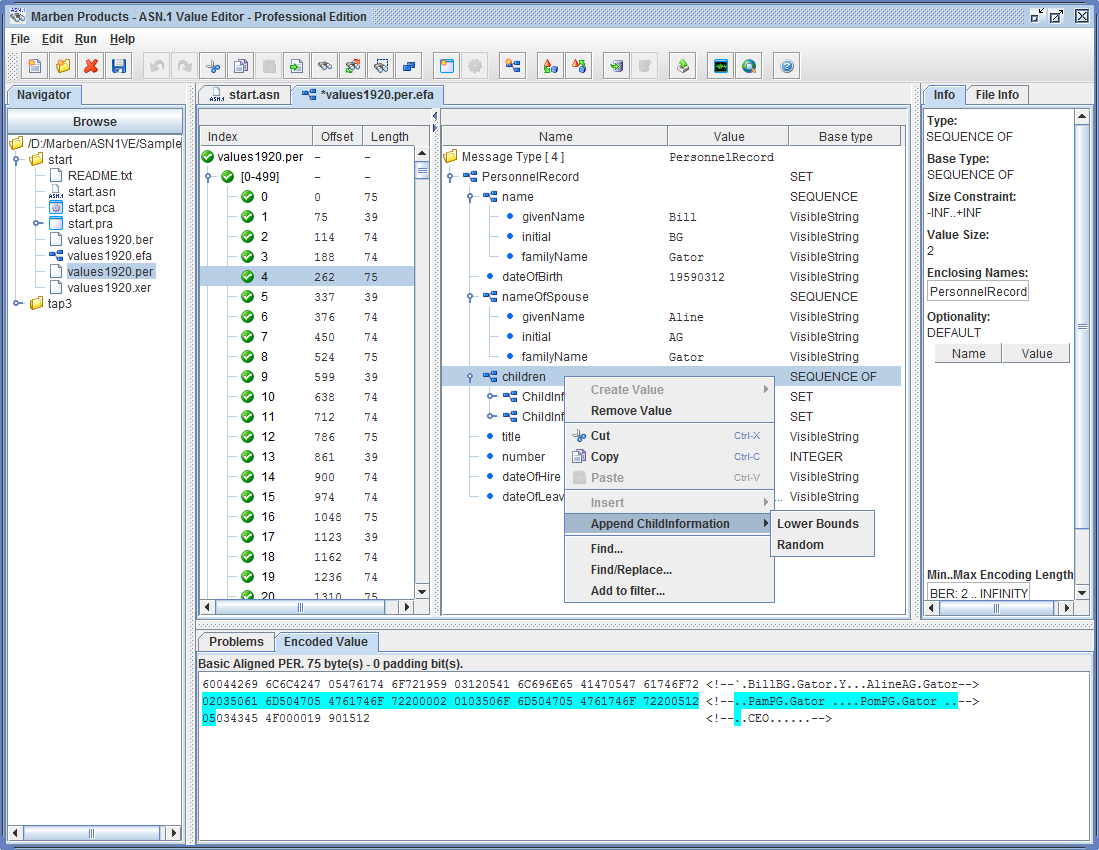Screen dimensions: 1099x850
Task: Click the green check icon in index row 4
Action: [247, 276]
